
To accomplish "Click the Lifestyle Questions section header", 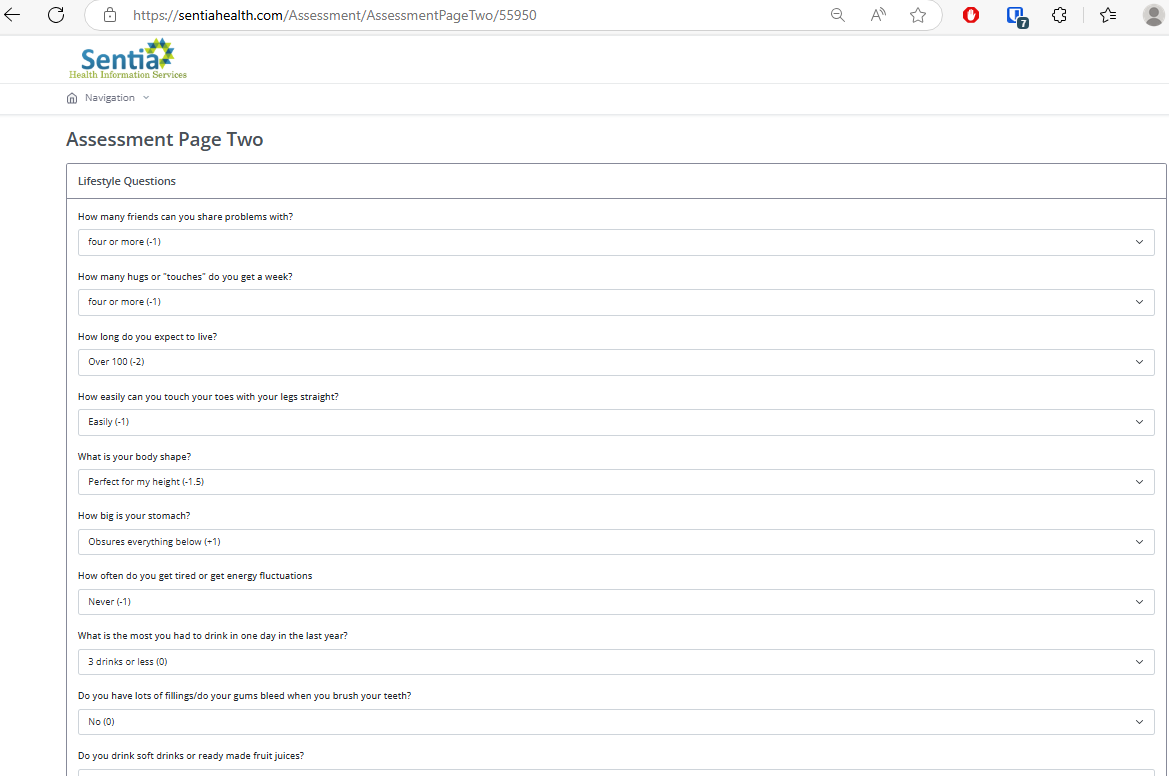I will coord(127,181).
